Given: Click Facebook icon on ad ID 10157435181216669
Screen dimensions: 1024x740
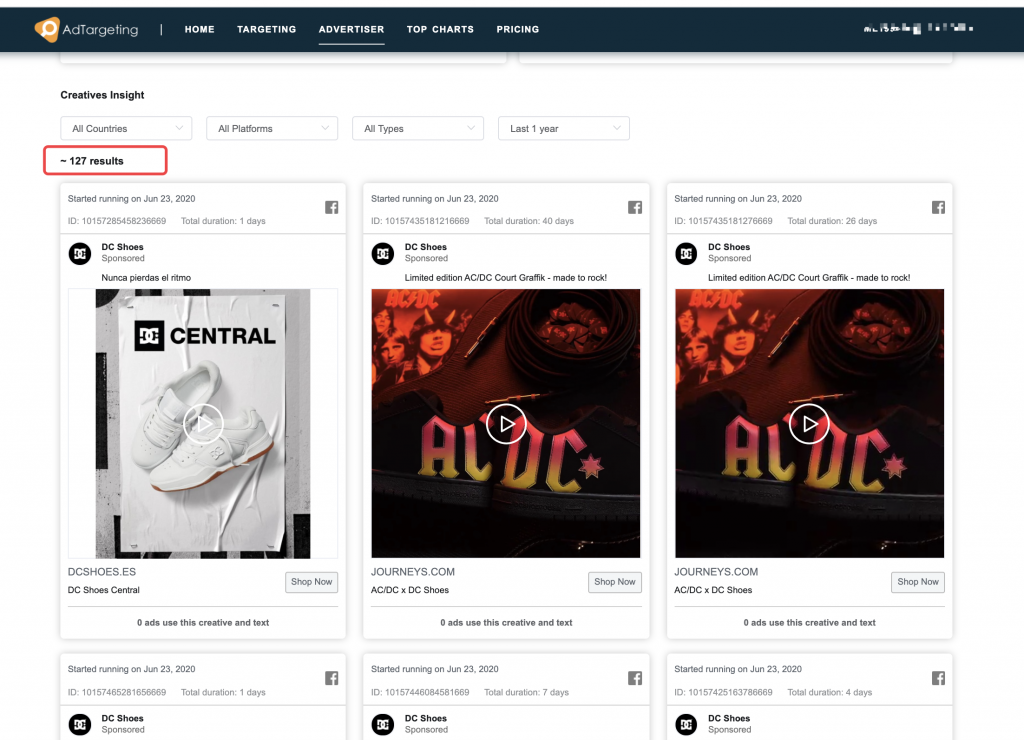Looking at the screenshot, I should point(635,208).
